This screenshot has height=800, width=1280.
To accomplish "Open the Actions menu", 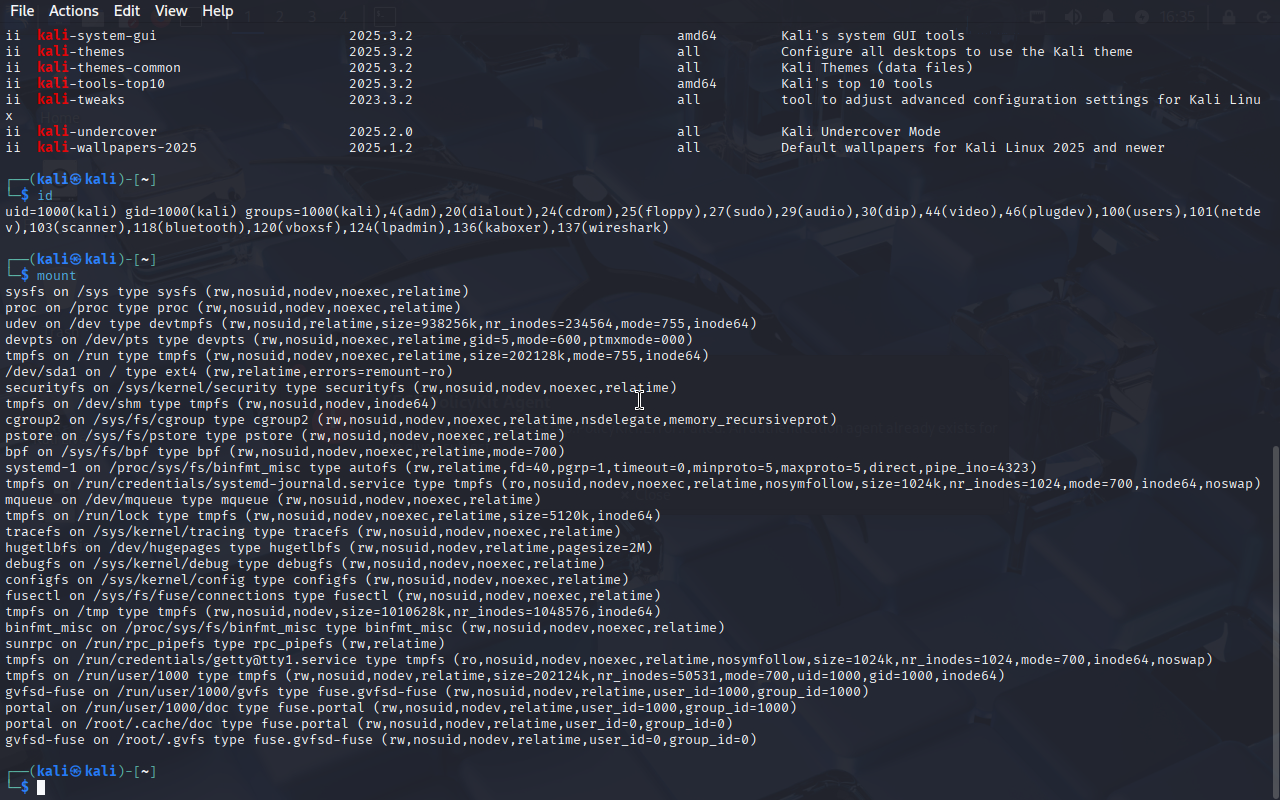I will coord(74,11).
